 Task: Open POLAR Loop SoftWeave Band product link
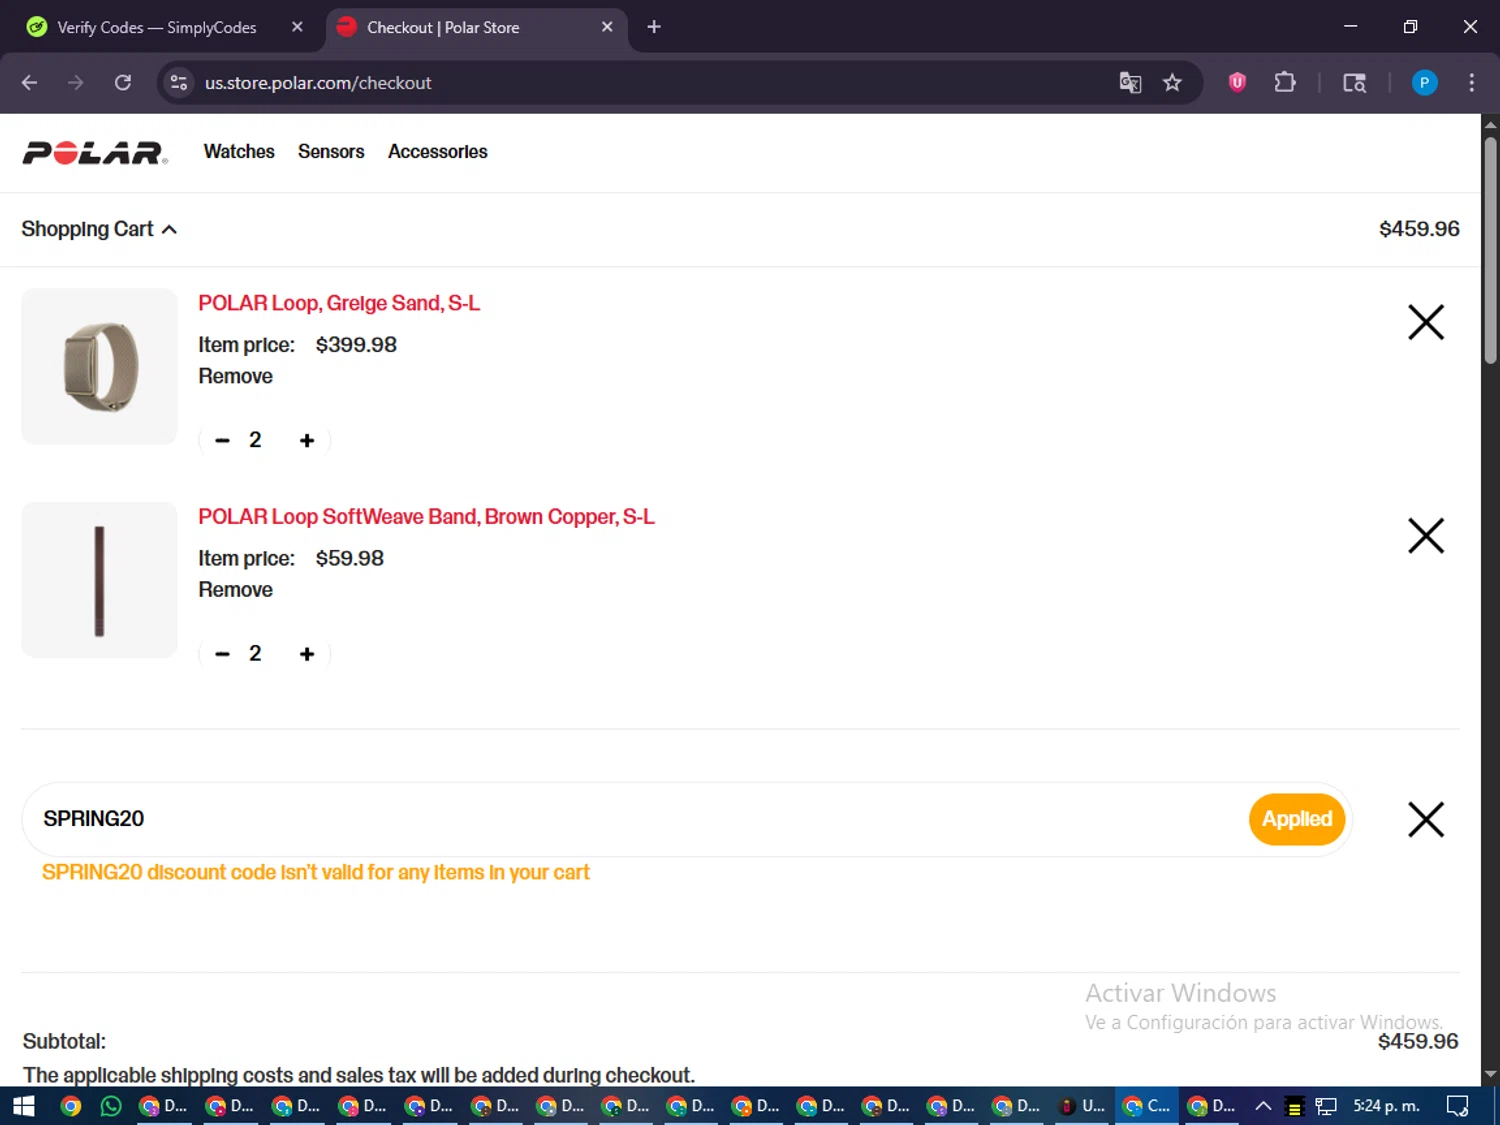[426, 517]
